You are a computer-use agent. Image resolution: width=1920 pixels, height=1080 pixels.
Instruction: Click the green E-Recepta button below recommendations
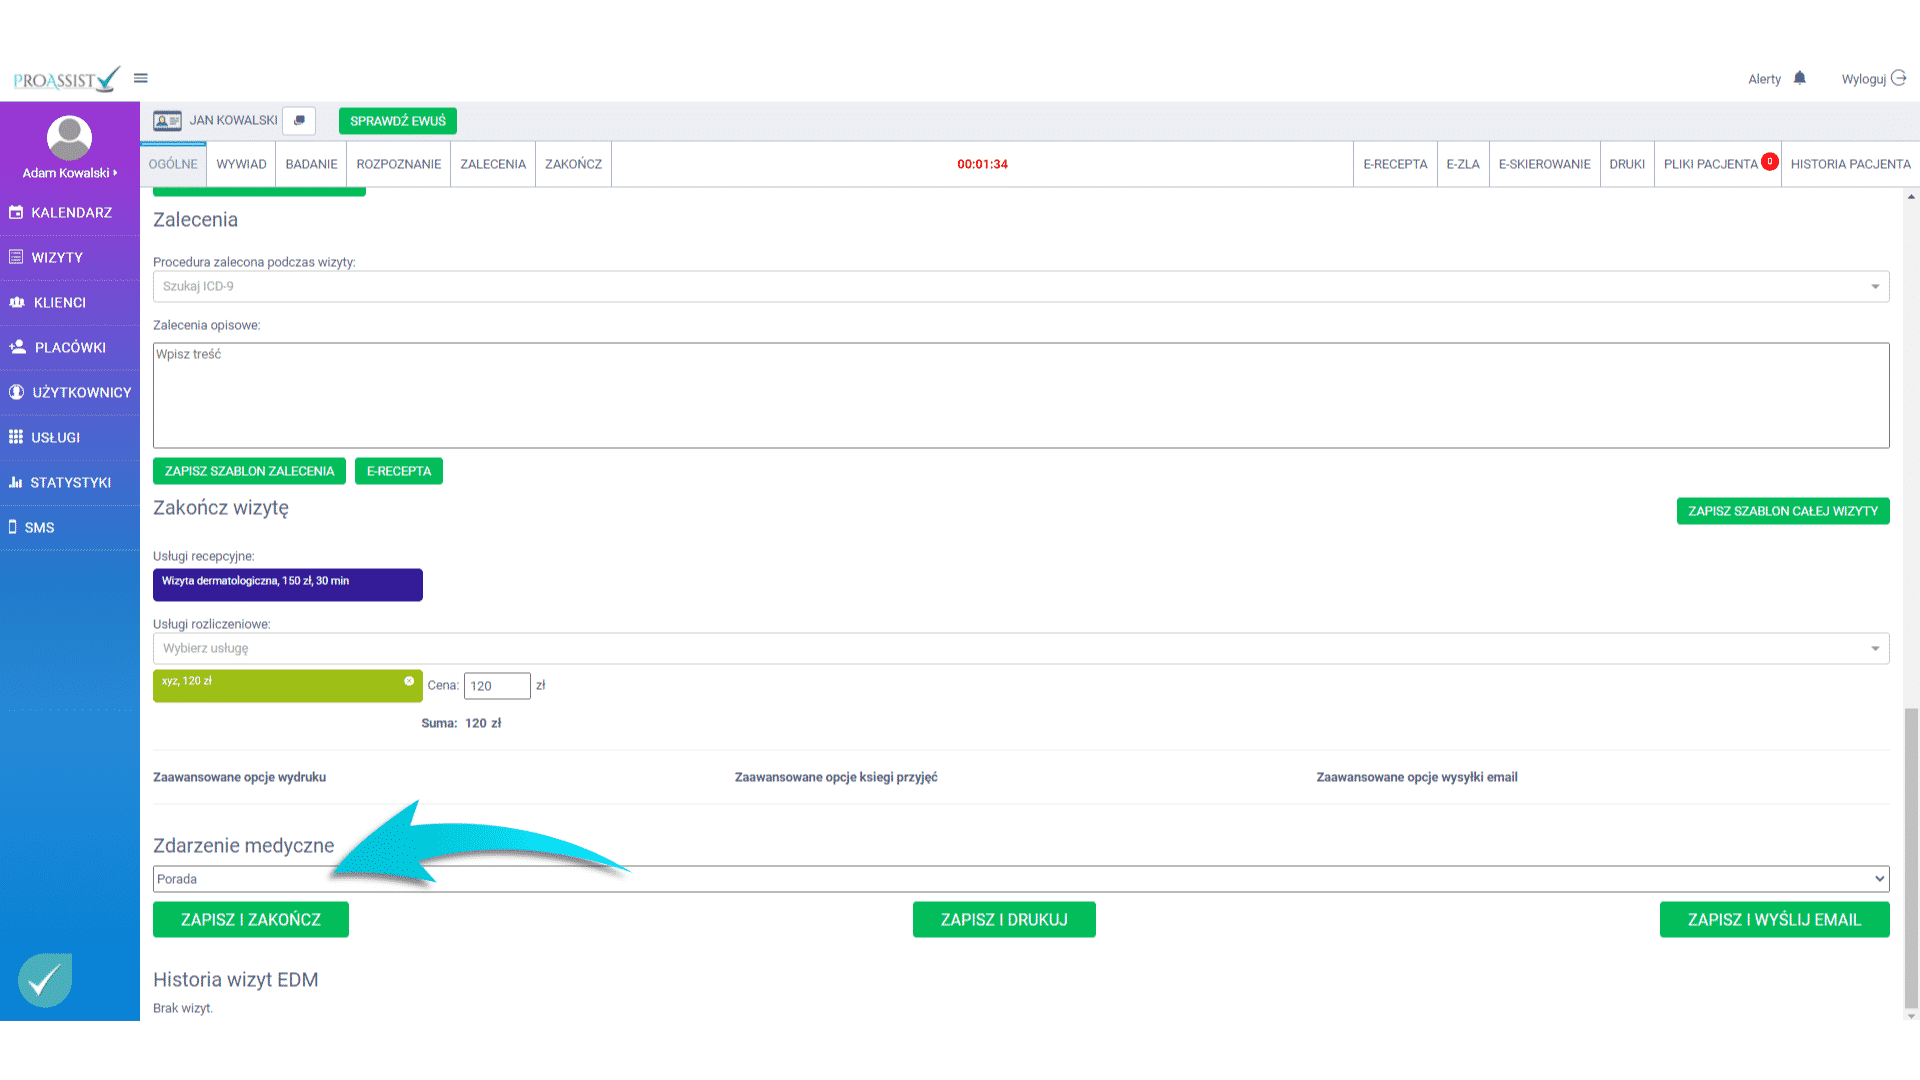pyautogui.click(x=399, y=471)
